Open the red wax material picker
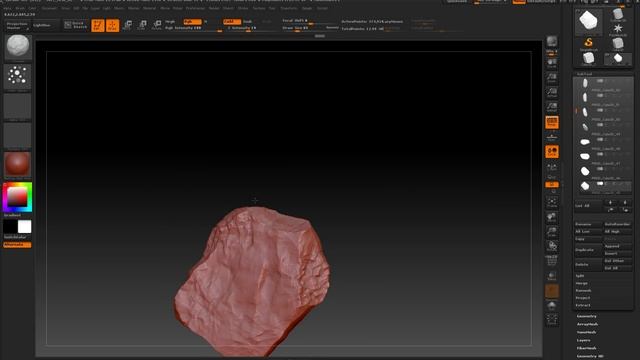 point(18,164)
